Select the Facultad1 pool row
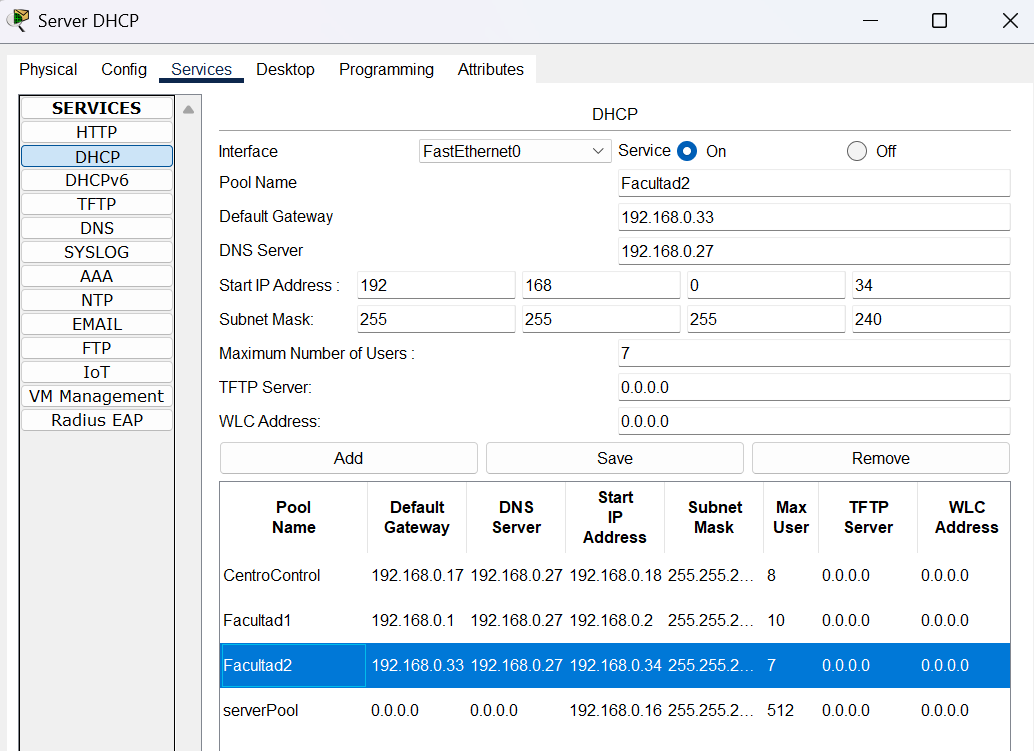This screenshot has width=1034, height=751. pos(615,620)
